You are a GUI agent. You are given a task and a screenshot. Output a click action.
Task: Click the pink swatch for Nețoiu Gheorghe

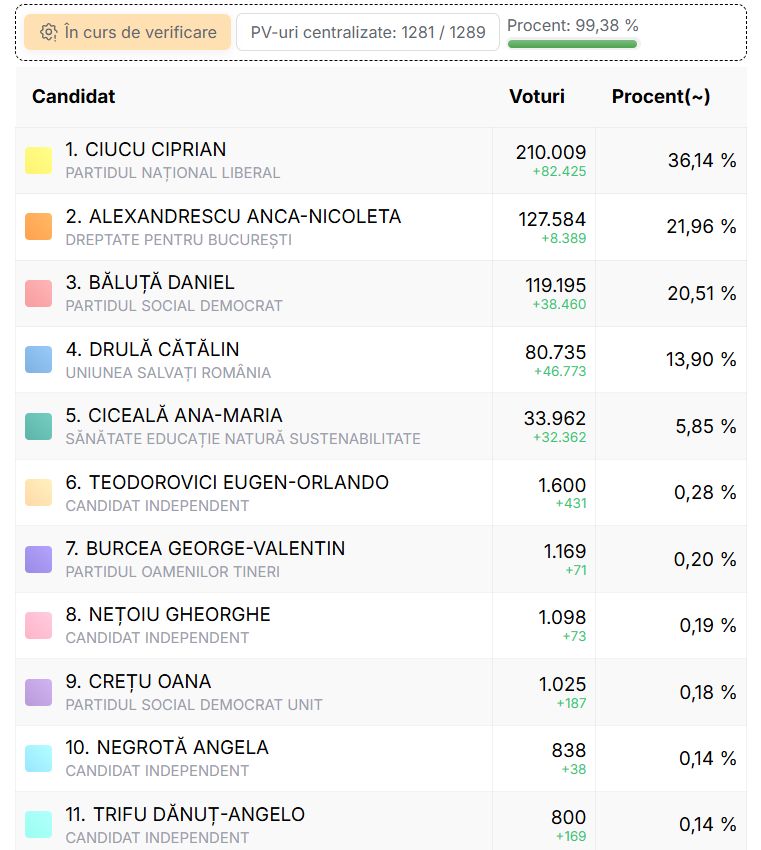[x=39, y=625]
